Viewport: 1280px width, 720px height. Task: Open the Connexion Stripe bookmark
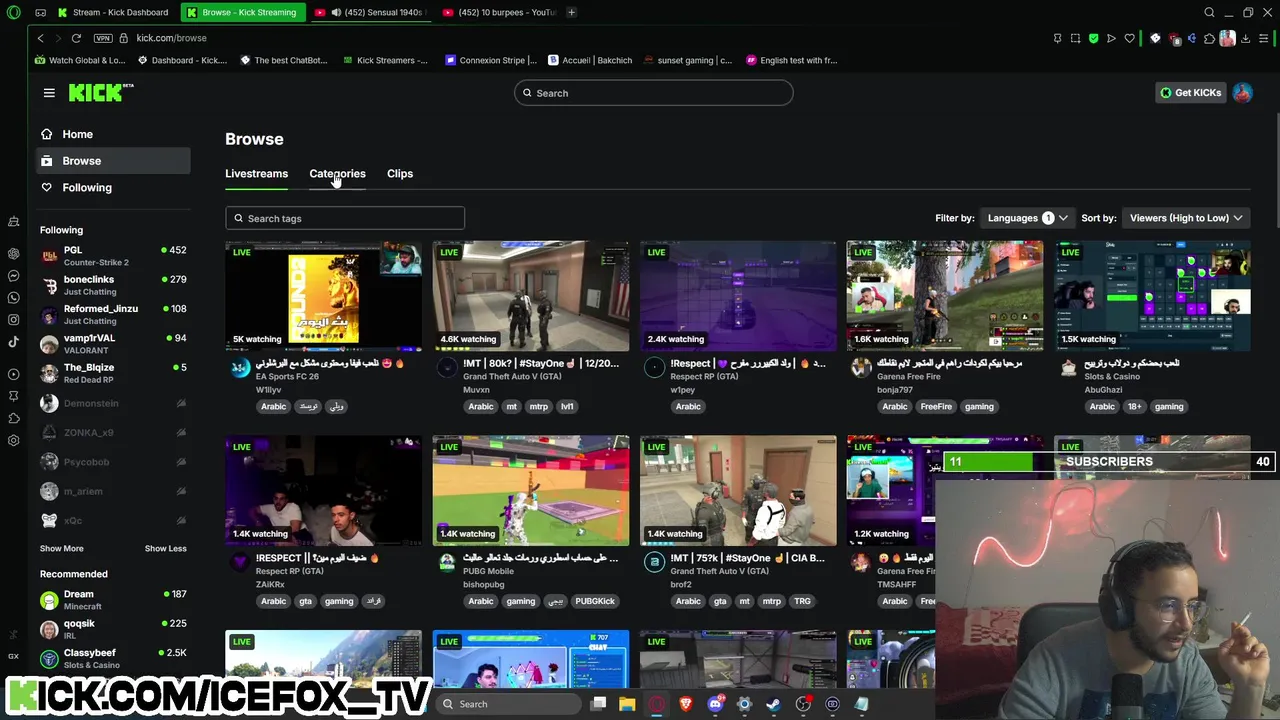[491, 60]
